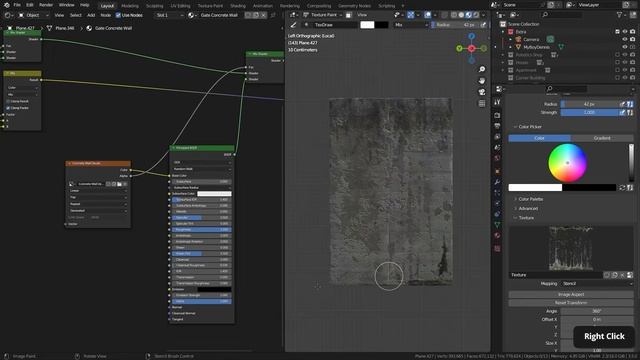
Task: Open the Material properties tab icon
Action: [x=497, y=235]
